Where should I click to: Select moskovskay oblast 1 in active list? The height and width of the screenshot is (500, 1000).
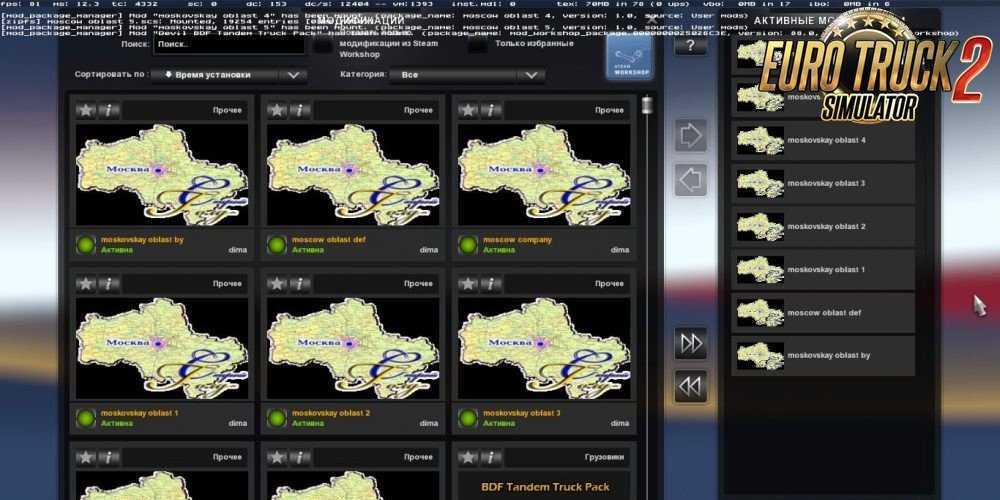point(823,270)
